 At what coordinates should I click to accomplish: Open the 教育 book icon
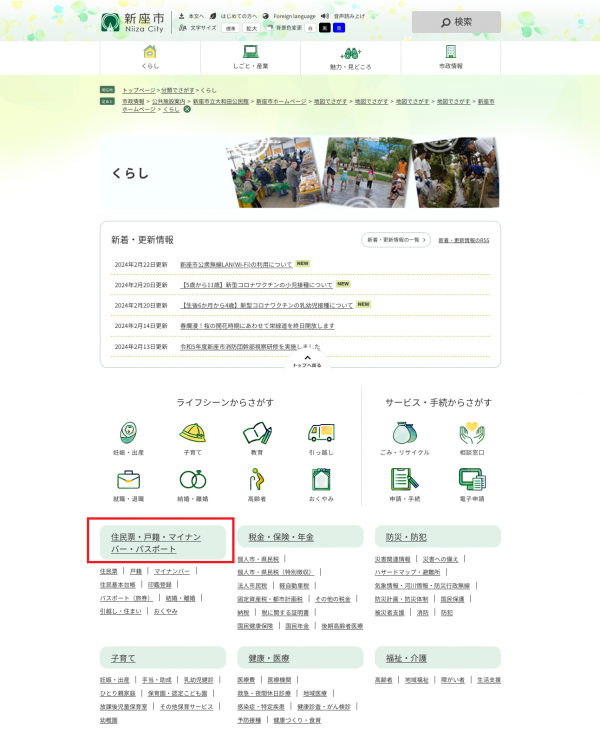257,433
